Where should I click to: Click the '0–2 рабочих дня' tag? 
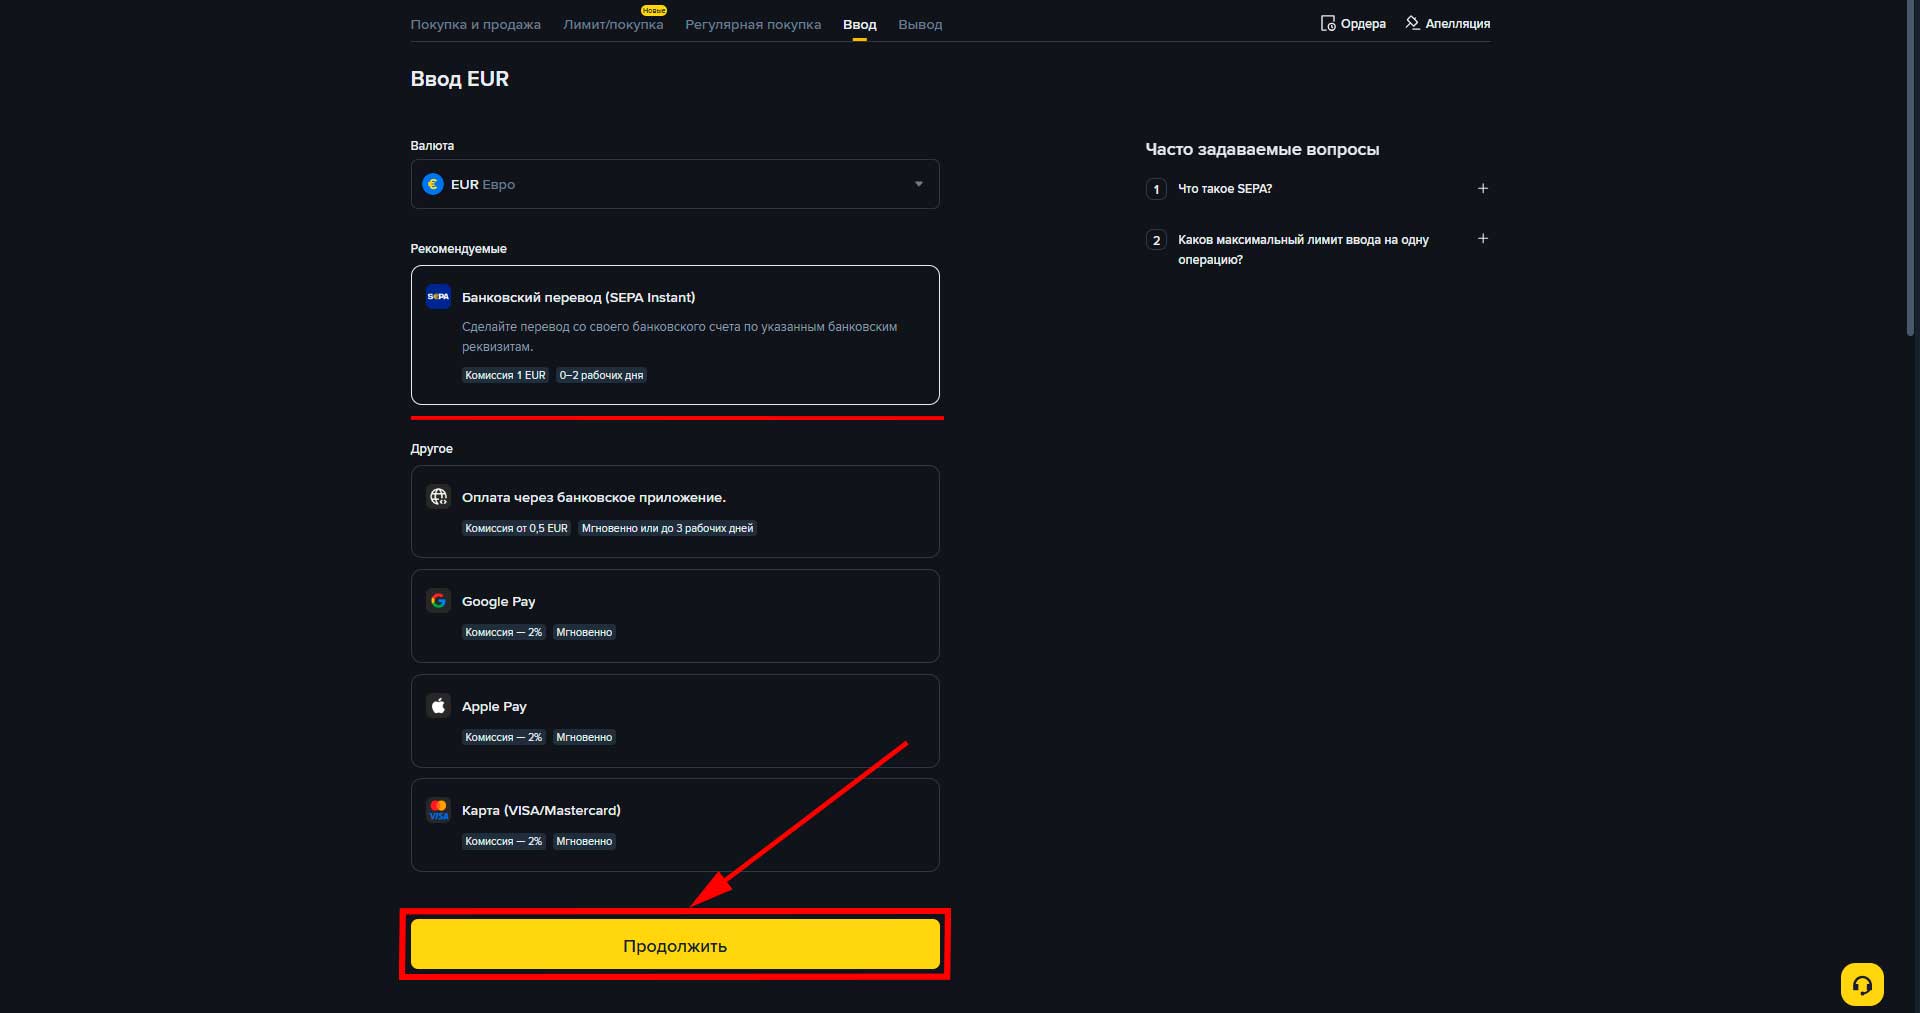[x=601, y=375]
